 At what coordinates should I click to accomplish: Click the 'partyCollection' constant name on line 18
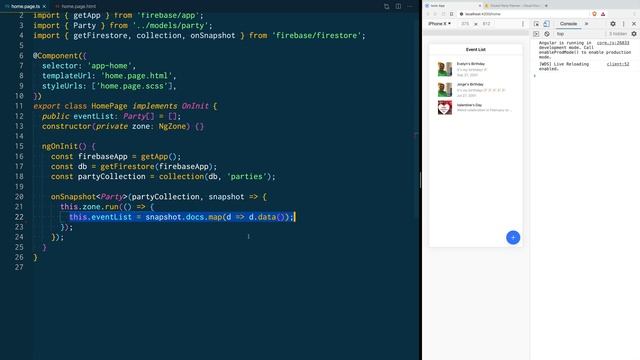coord(111,177)
